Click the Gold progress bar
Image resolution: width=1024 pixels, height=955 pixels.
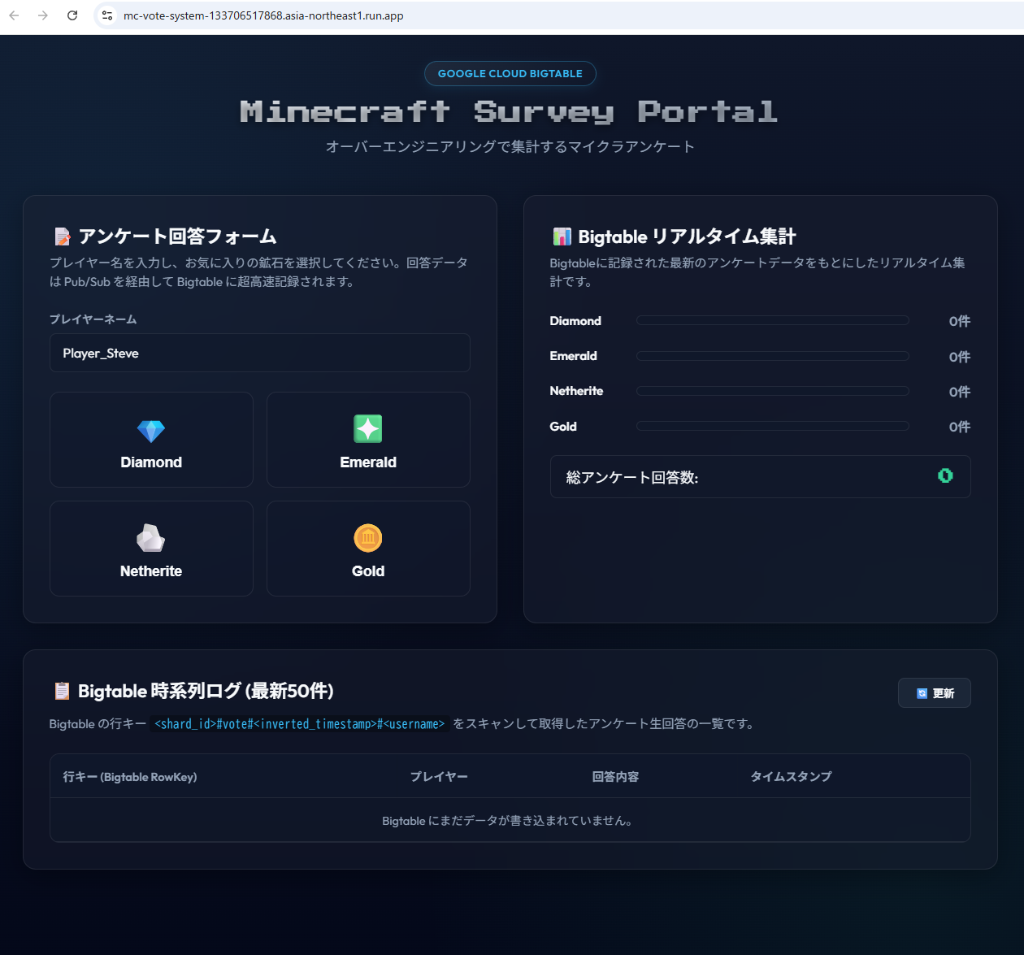[773, 426]
